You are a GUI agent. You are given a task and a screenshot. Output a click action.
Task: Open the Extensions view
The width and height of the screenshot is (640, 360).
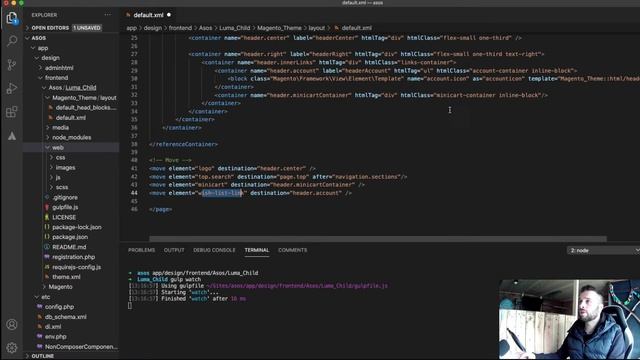pyautogui.click(x=12, y=112)
